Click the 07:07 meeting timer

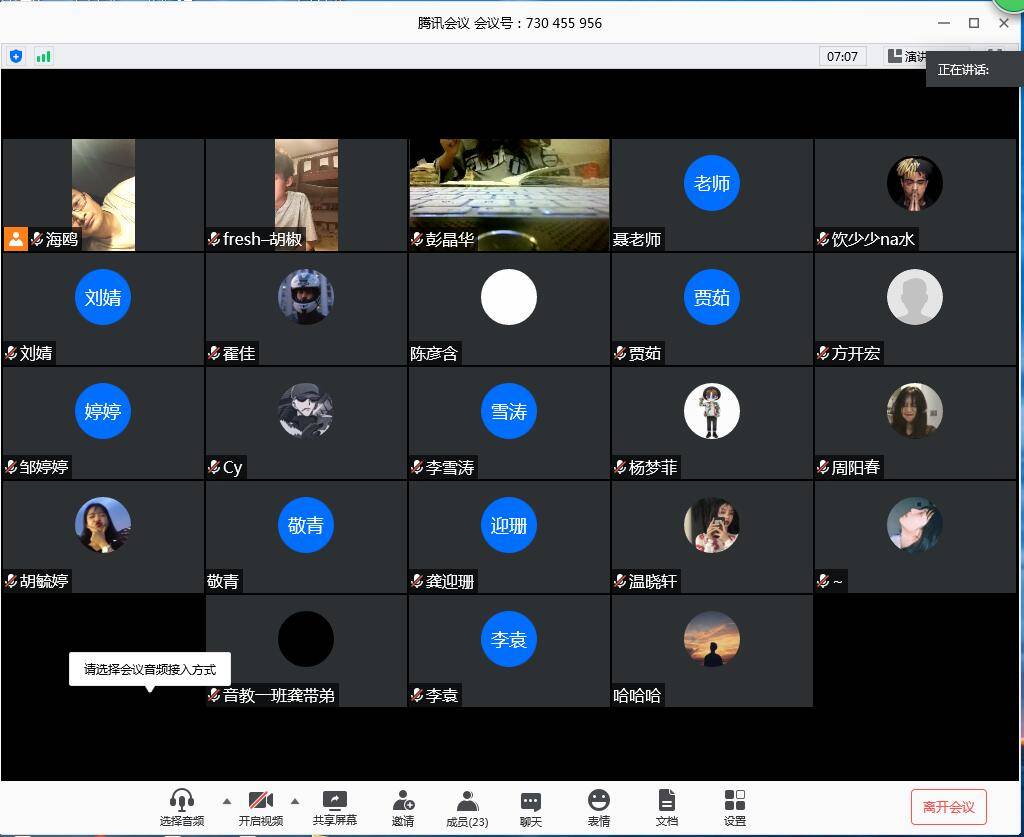point(842,56)
